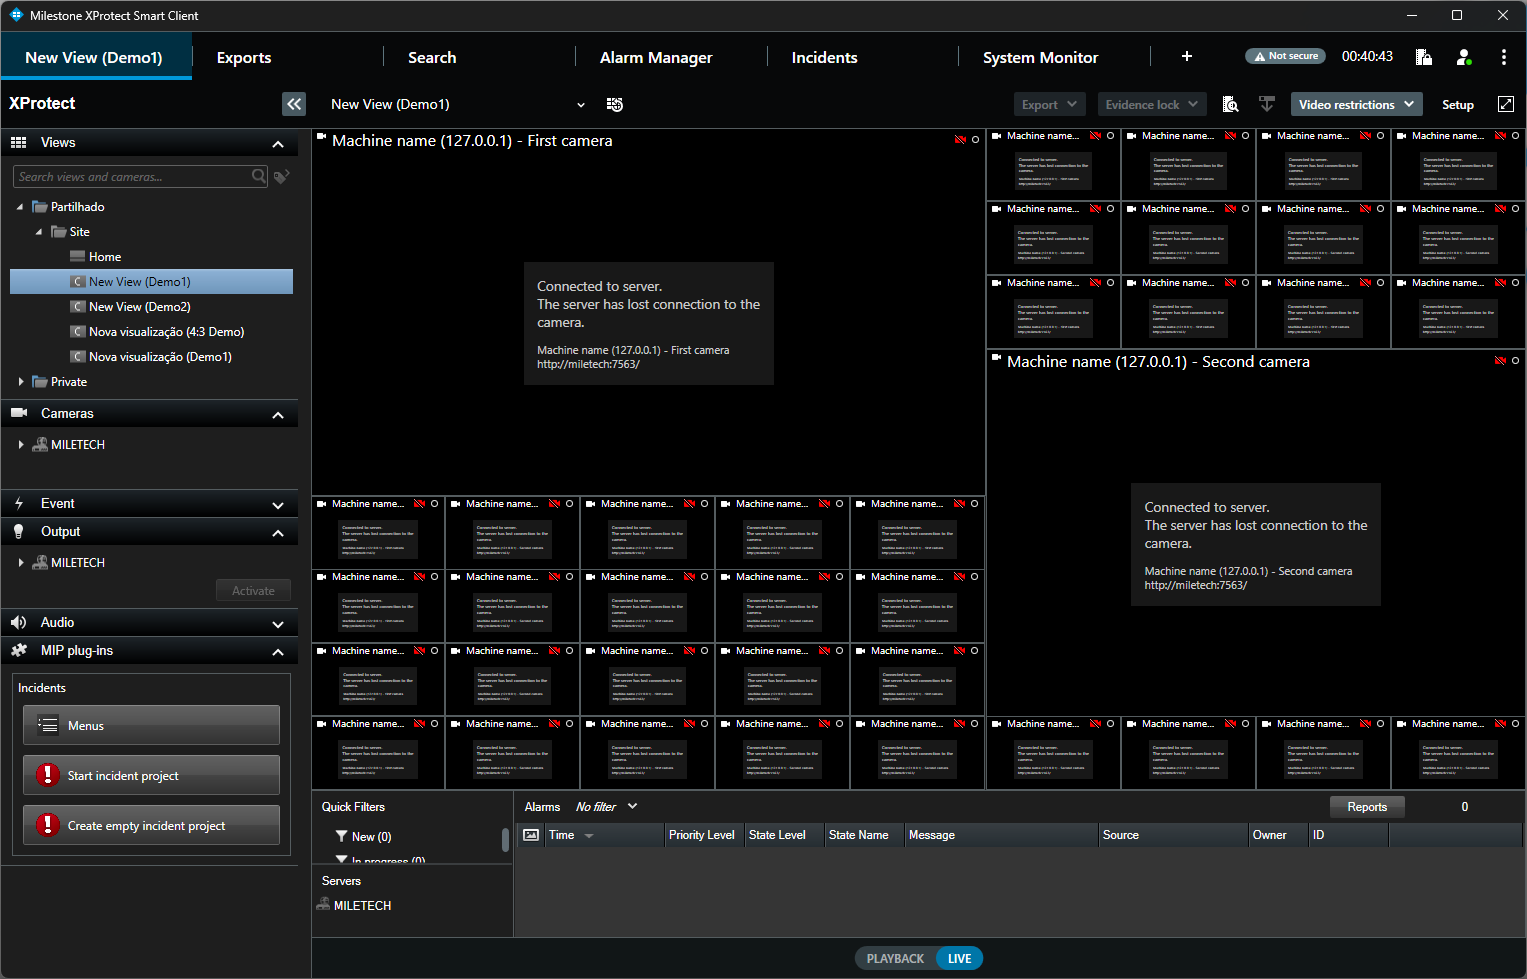Click the Not secure warning badge
The height and width of the screenshot is (979, 1527).
tap(1285, 56)
